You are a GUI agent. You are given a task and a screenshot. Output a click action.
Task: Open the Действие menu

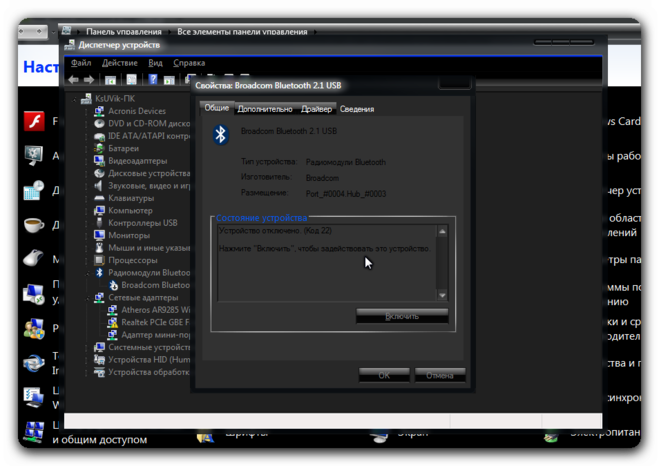(120, 63)
